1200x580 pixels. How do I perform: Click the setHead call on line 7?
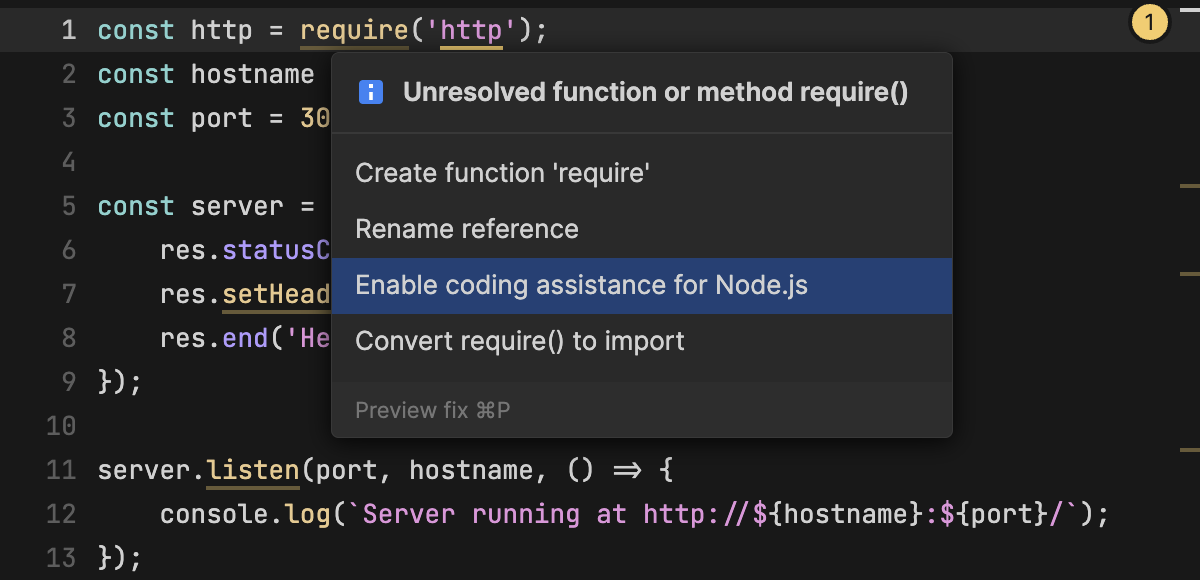278,294
